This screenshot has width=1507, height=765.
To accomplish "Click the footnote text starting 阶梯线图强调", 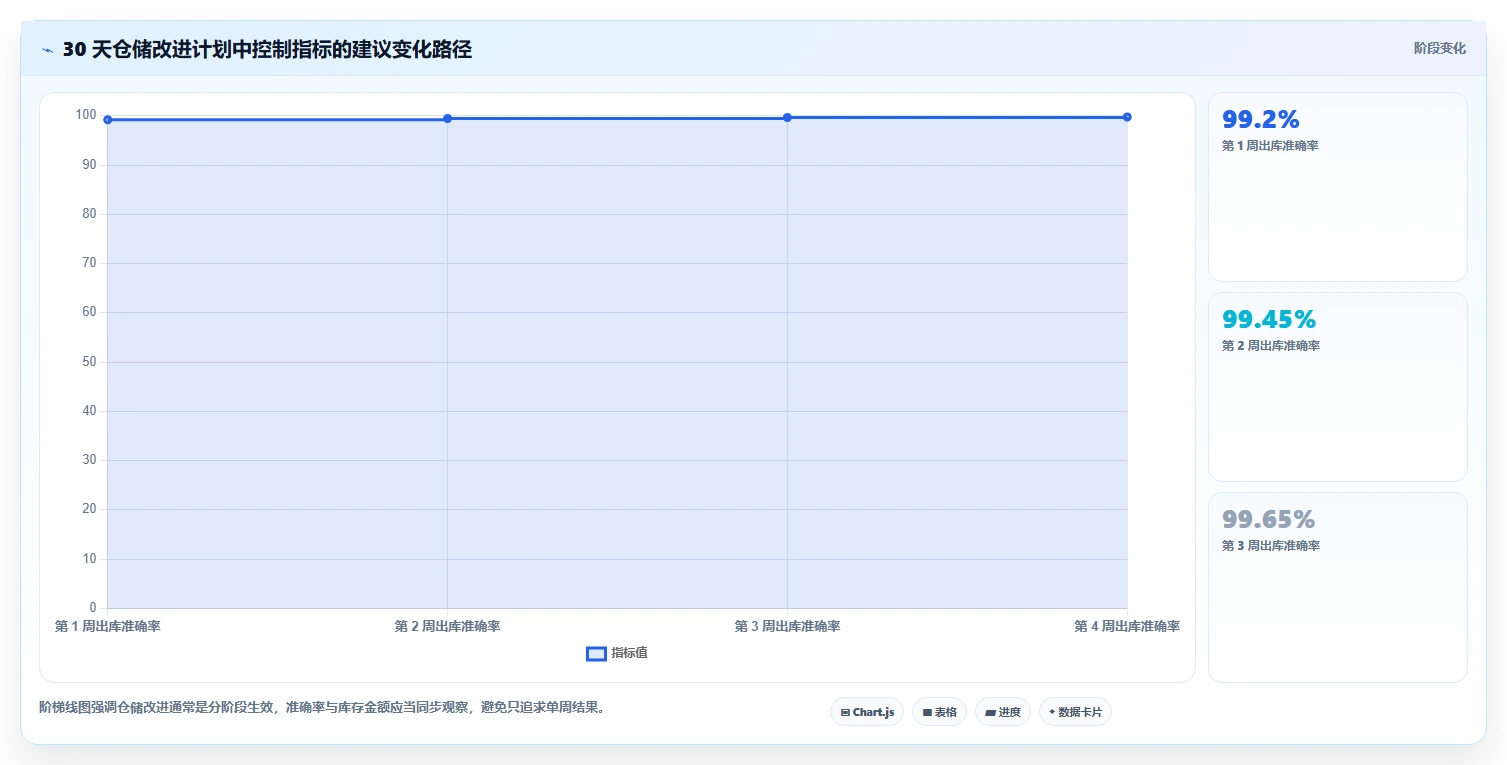I will pyautogui.click(x=322, y=707).
